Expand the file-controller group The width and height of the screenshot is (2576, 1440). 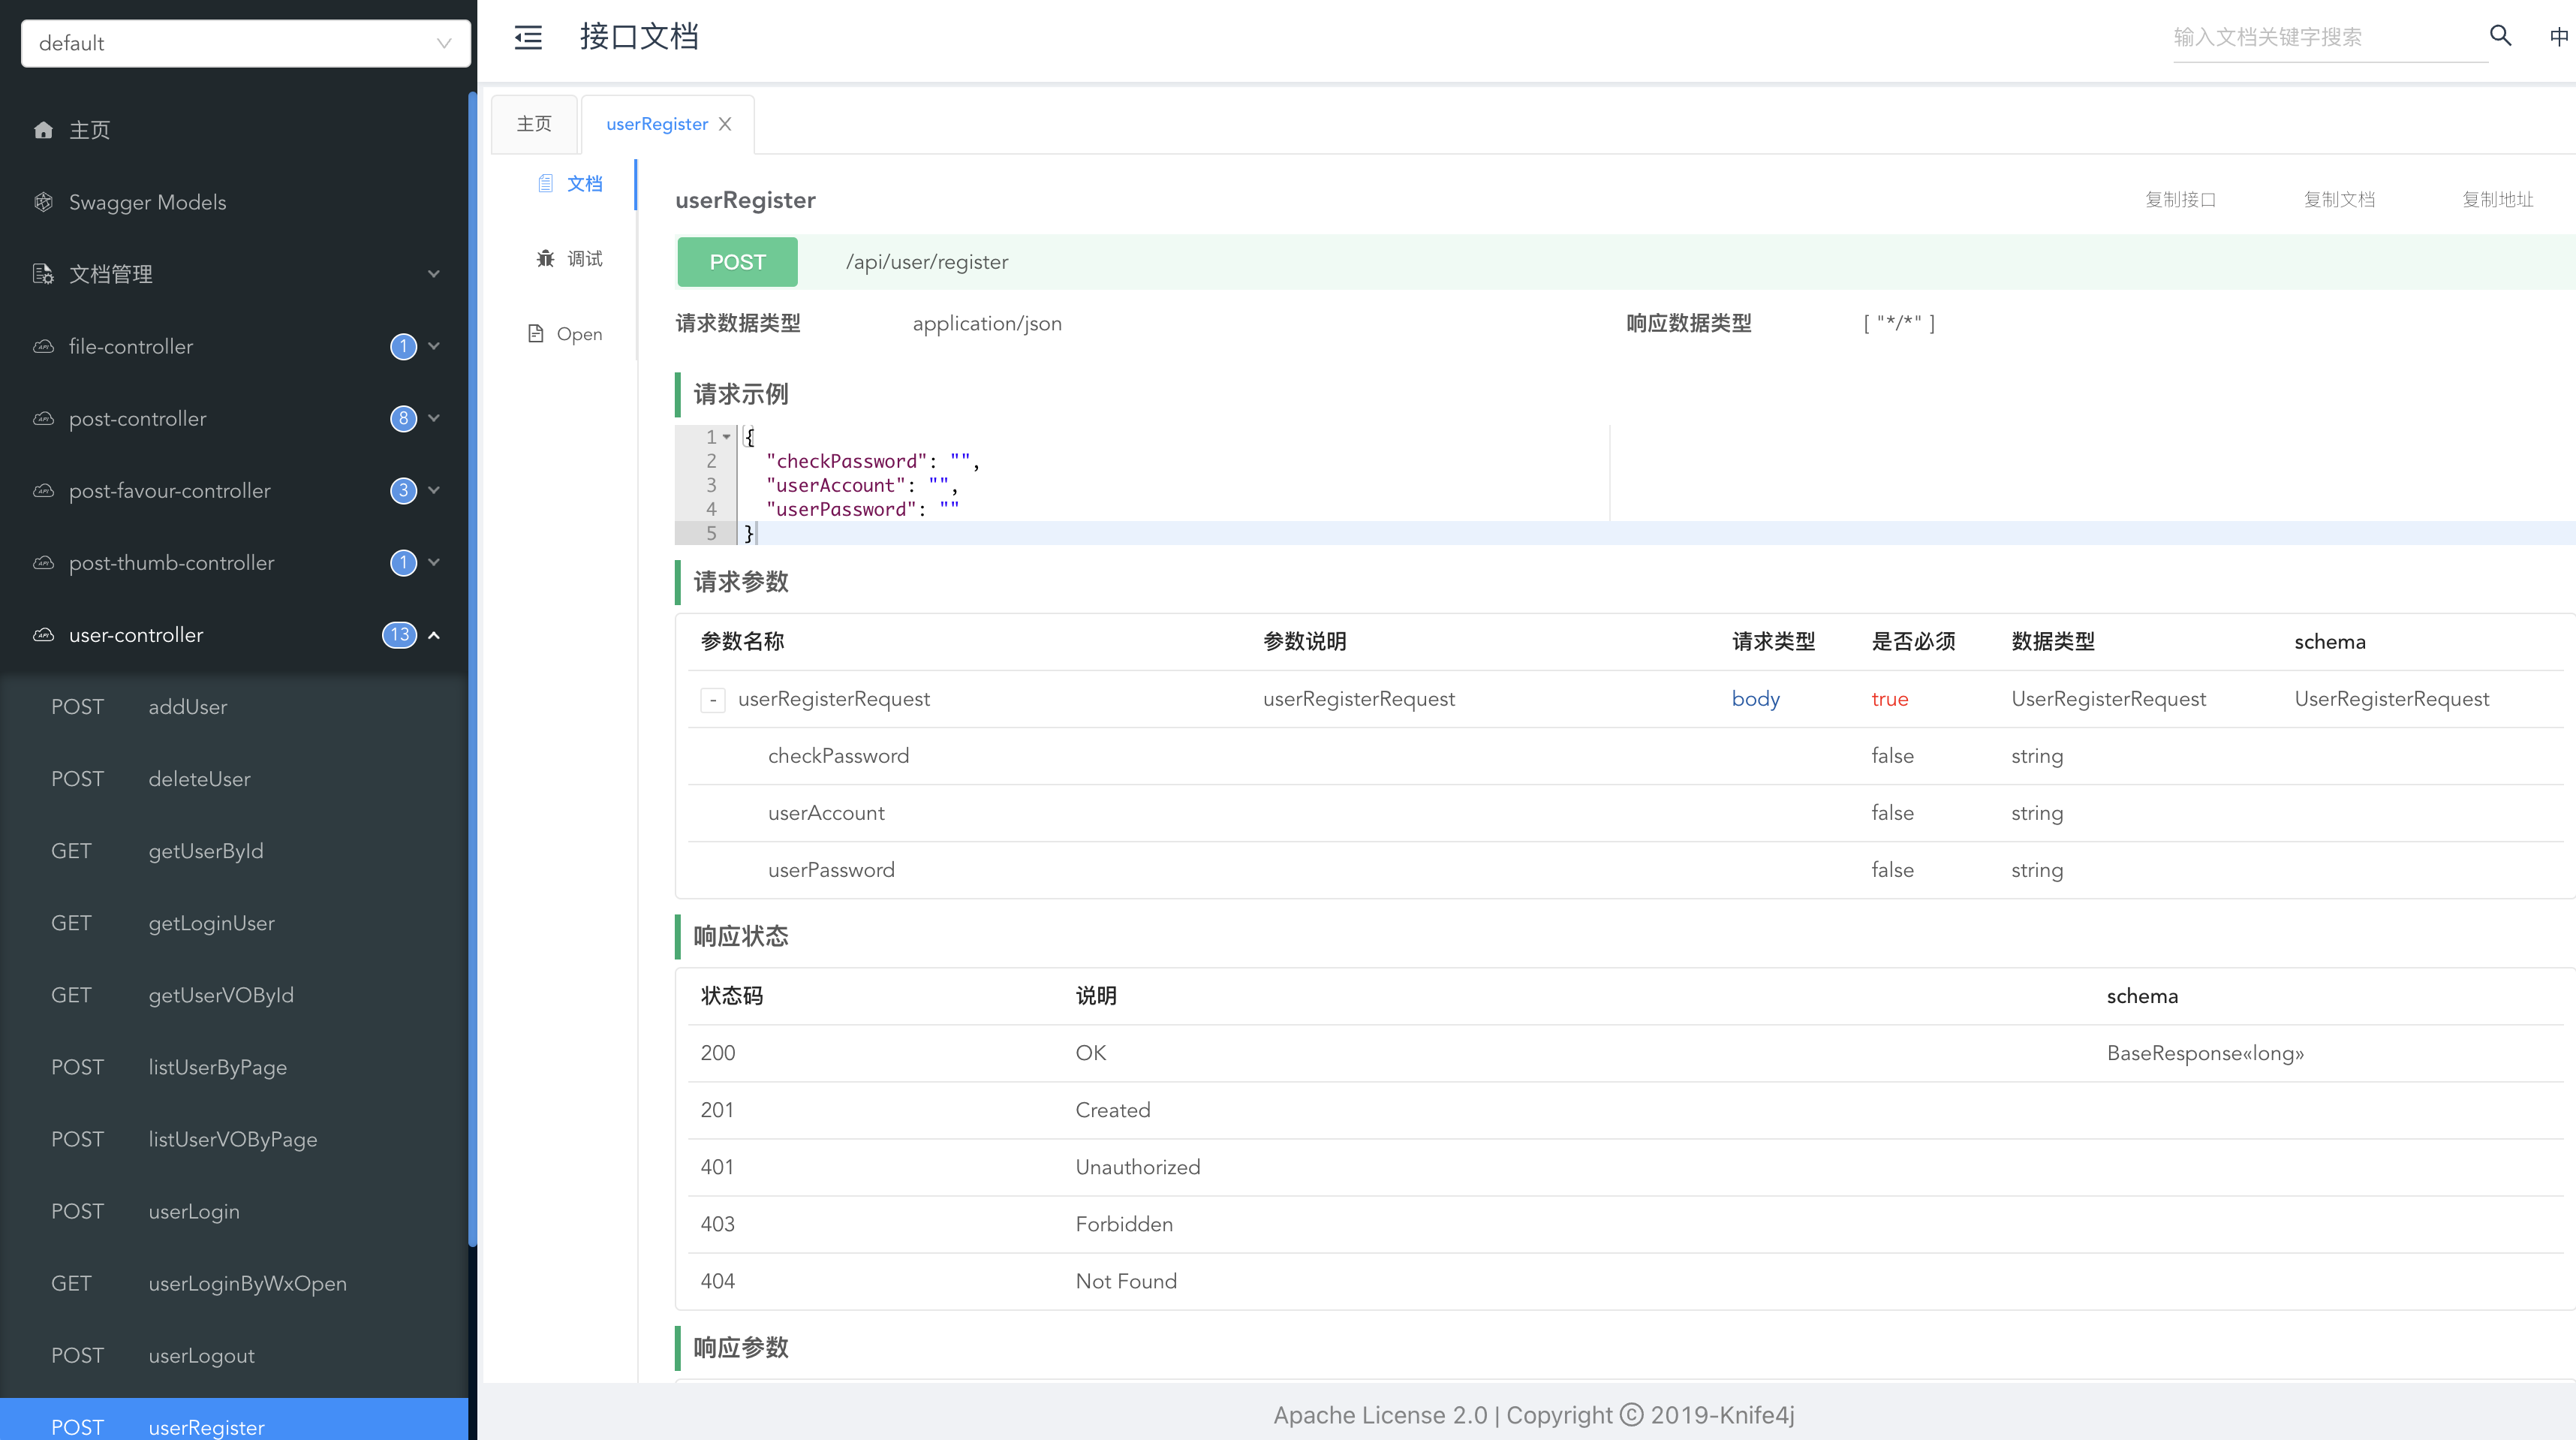(434, 346)
